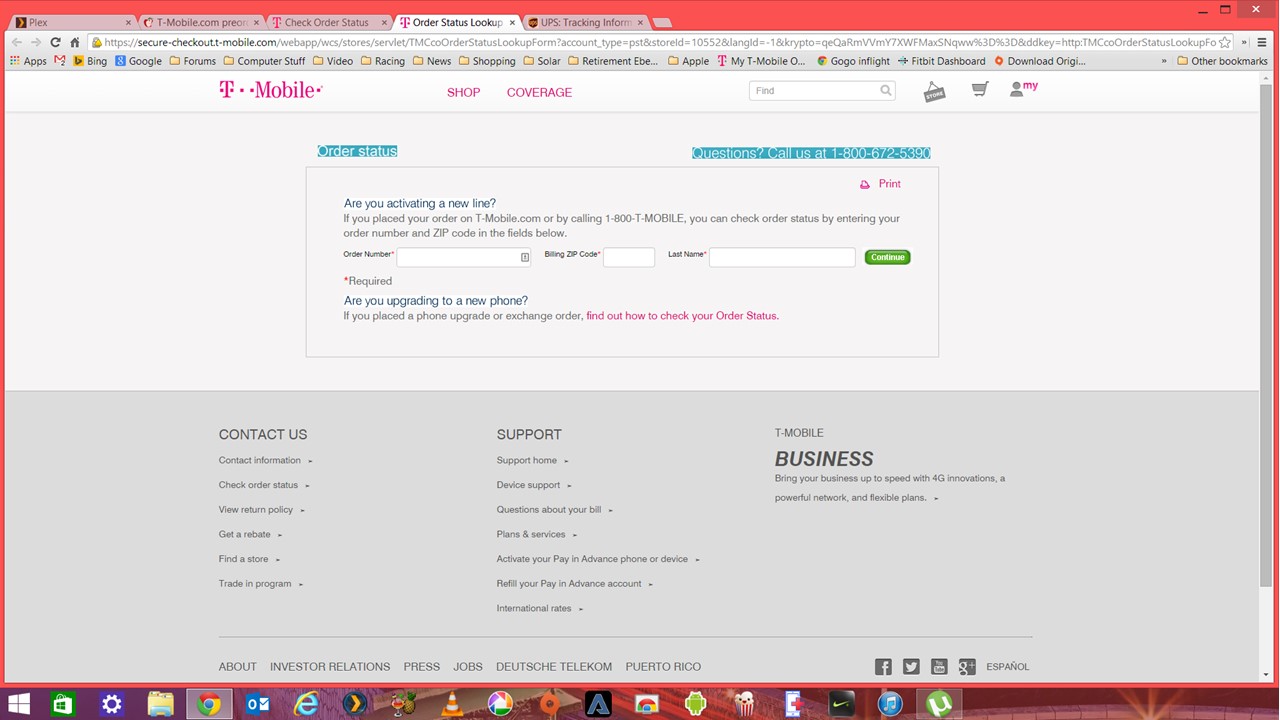
Task: Open the Solar bookmark folder
Action: tap(542, 61)
